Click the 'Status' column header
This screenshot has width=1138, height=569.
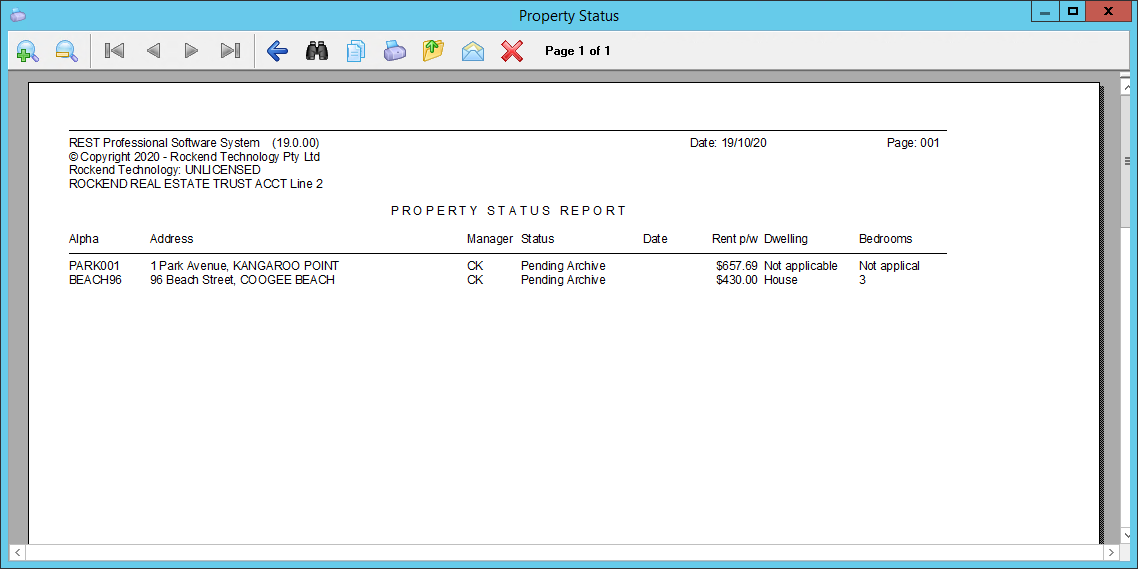[537, 239]
